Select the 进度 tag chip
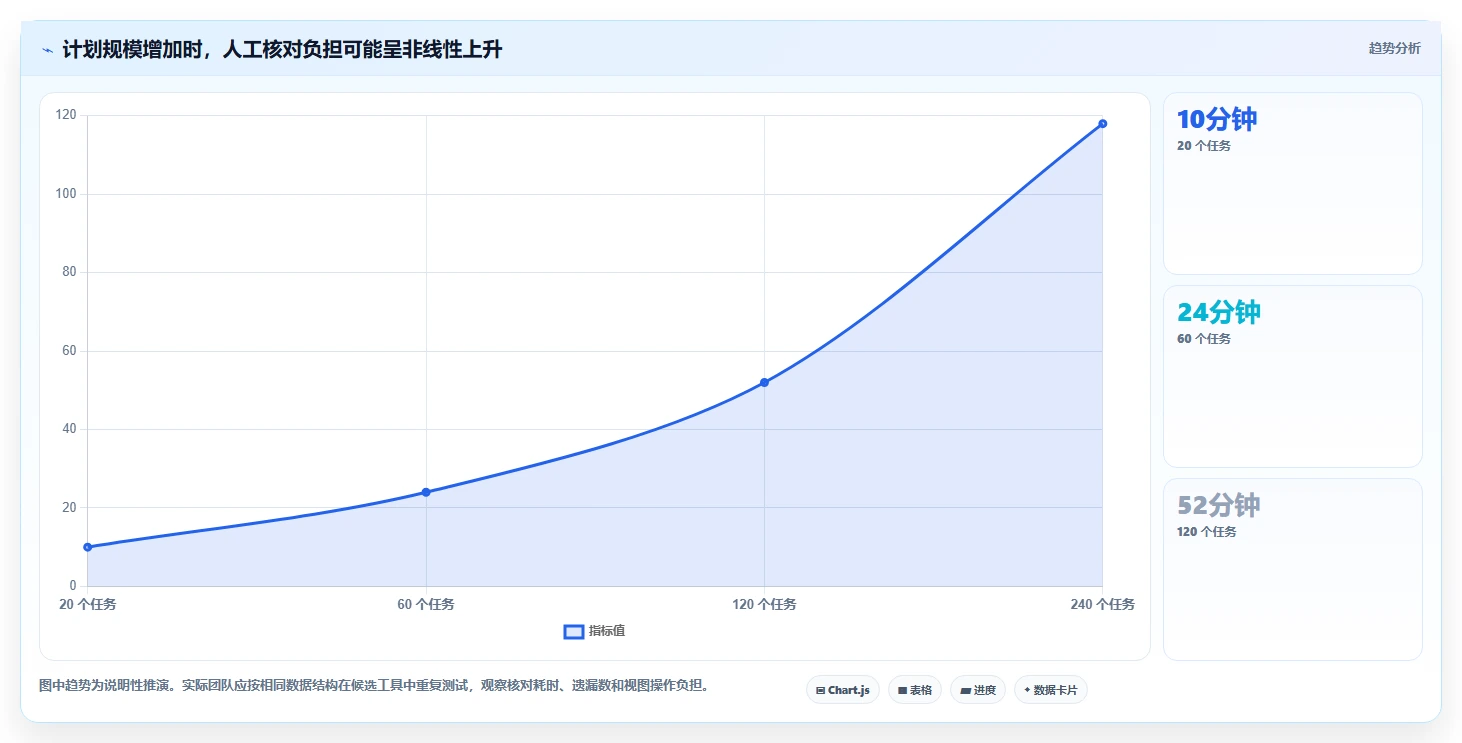Image resolution: width=1462 pixels, height=743 pixels. 978,690
